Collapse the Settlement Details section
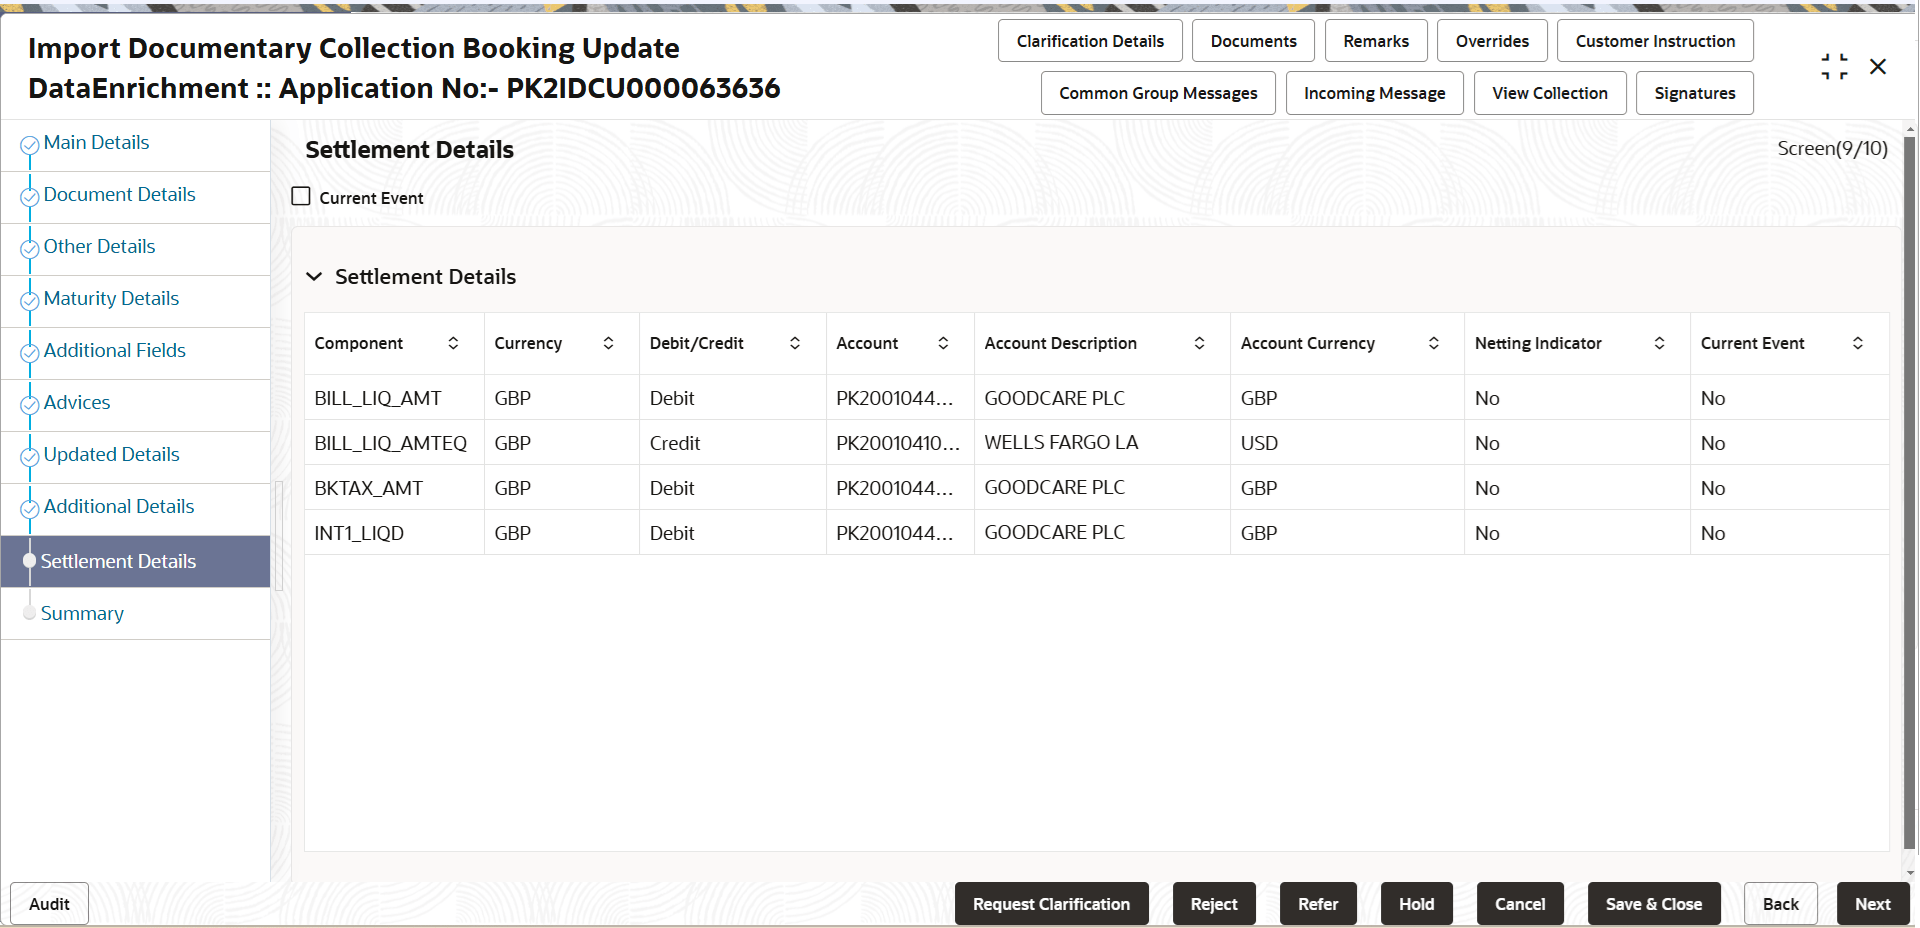 [x=314, y=276]
